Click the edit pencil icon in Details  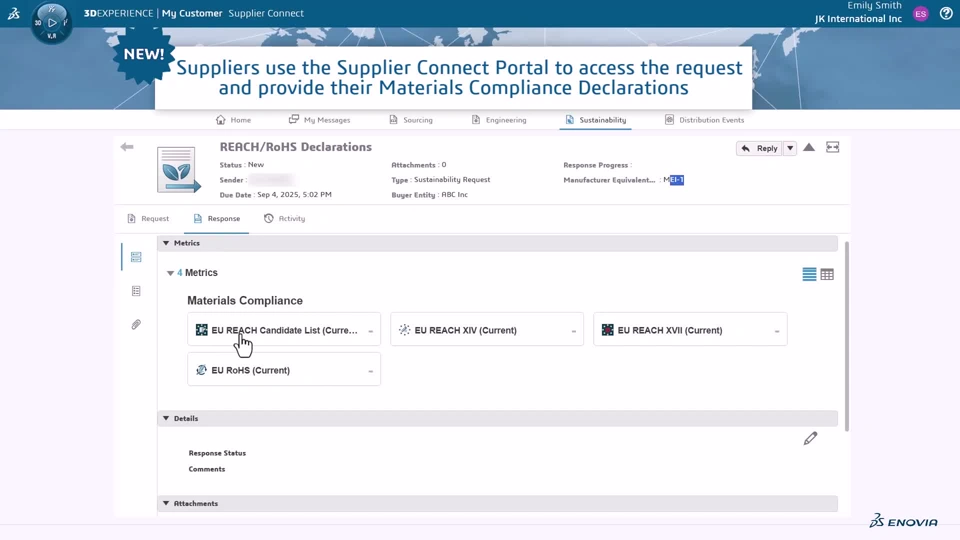coord(810,438)
